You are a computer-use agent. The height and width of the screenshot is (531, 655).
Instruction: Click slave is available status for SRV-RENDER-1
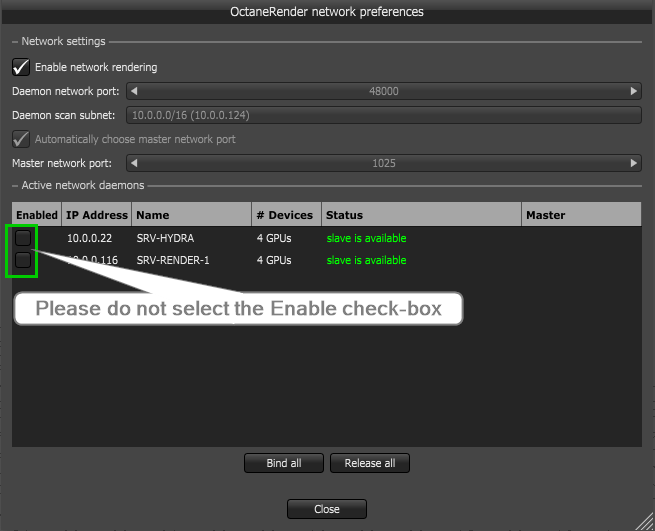point(366,260)
